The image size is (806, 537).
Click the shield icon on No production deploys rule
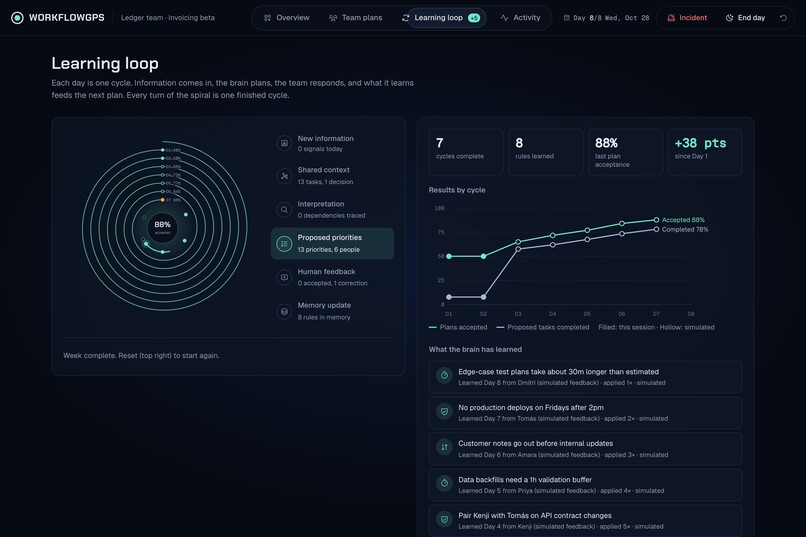[444, 412]
